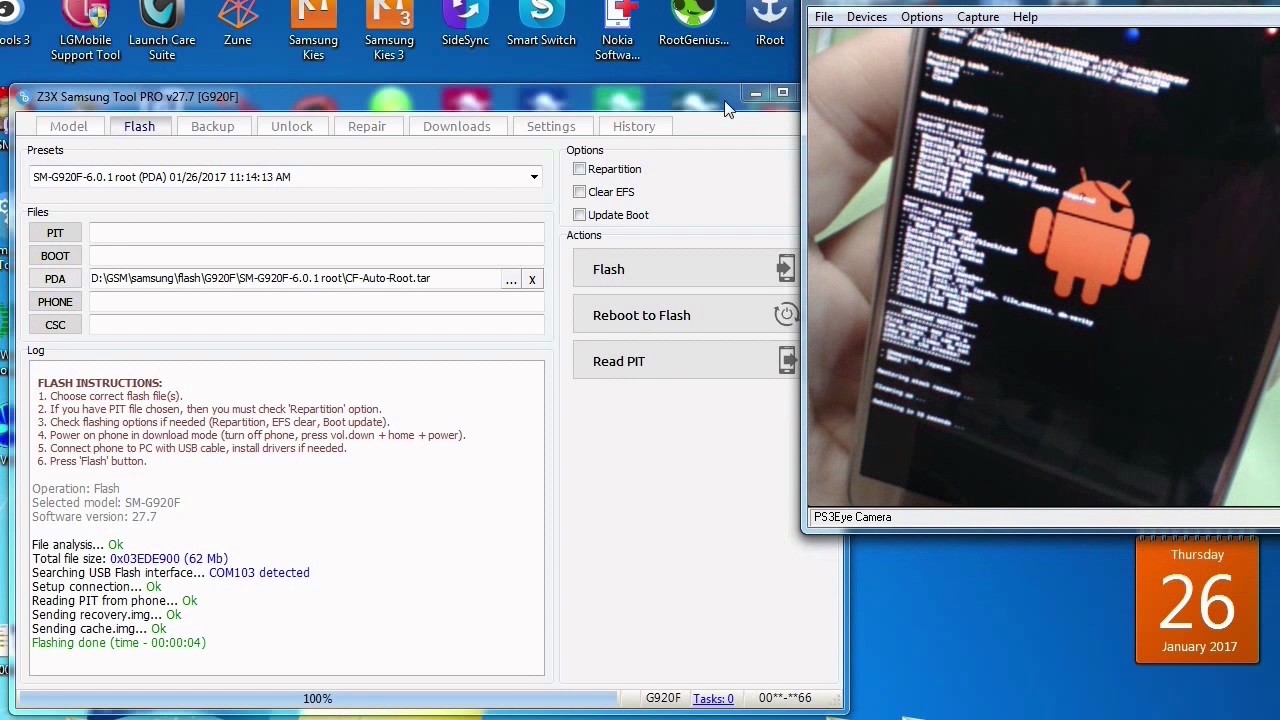Open the History tab
The width and height of the screenshot is (1280, 720).
[x=634, y=126]
